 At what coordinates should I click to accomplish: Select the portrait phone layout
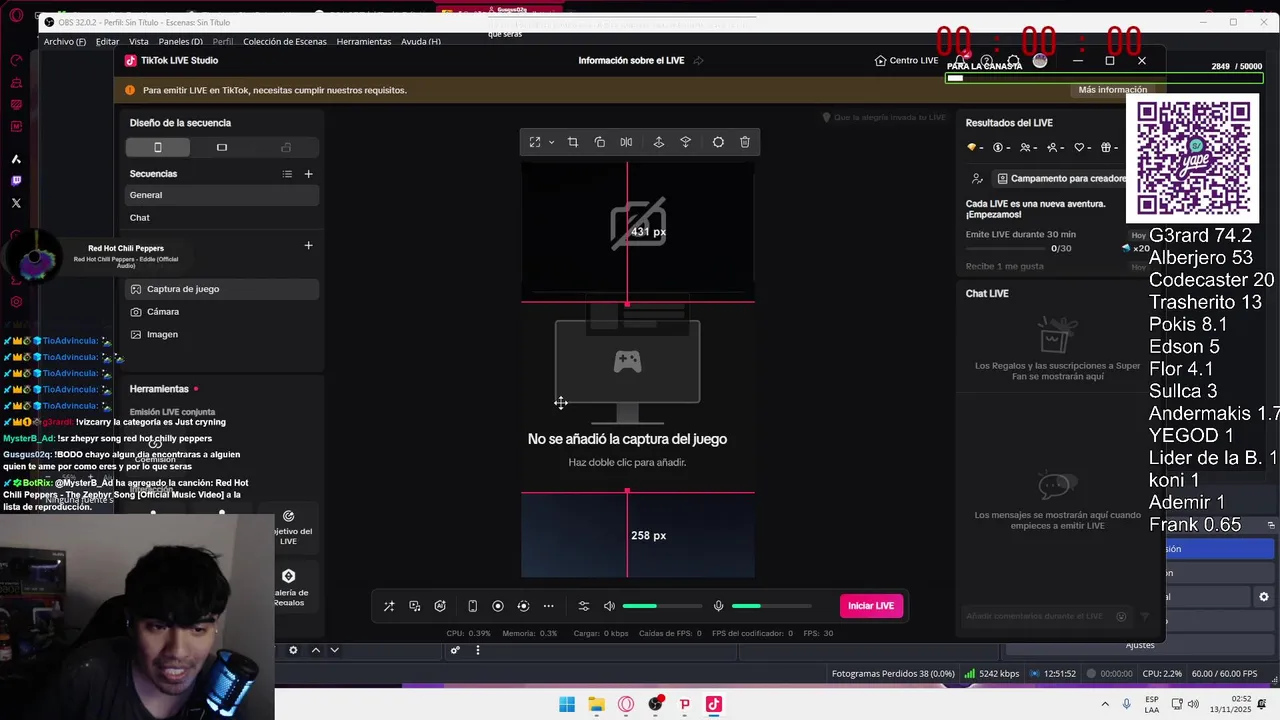(158, 147)
